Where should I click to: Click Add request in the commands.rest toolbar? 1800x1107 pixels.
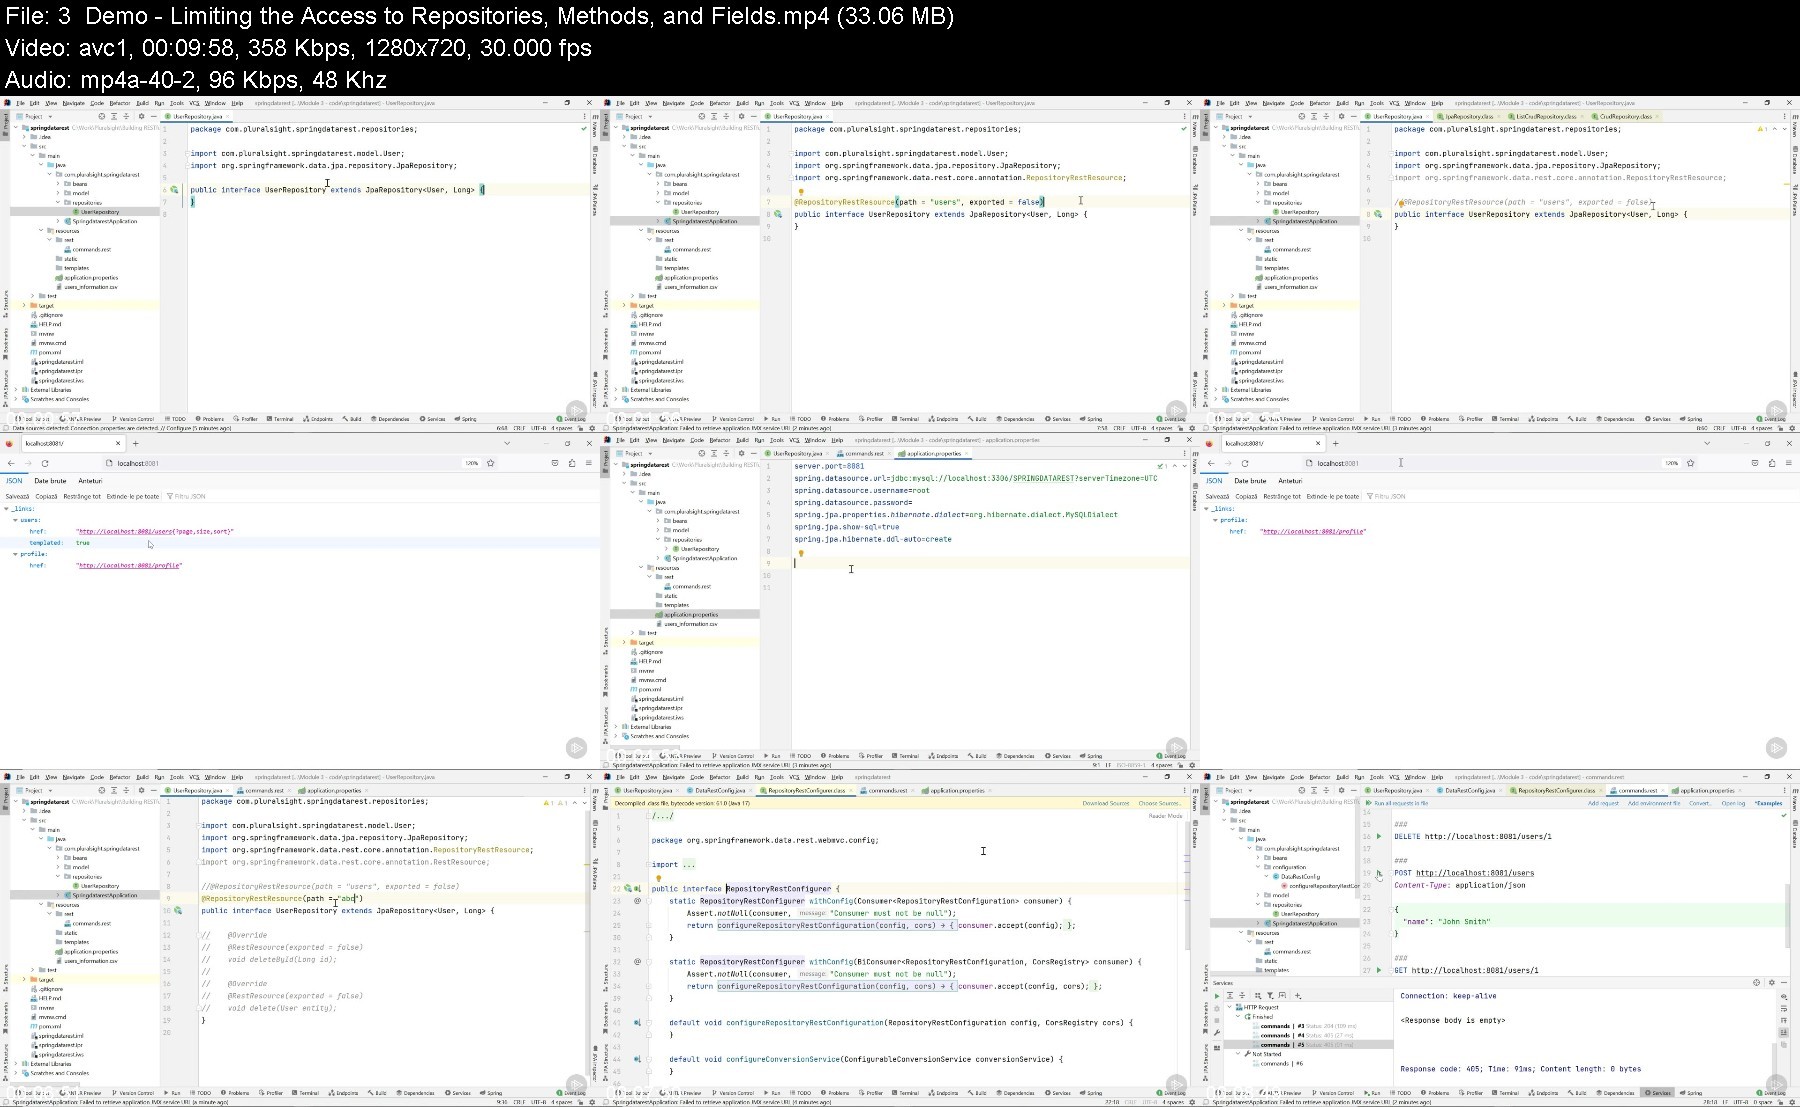1603,803
